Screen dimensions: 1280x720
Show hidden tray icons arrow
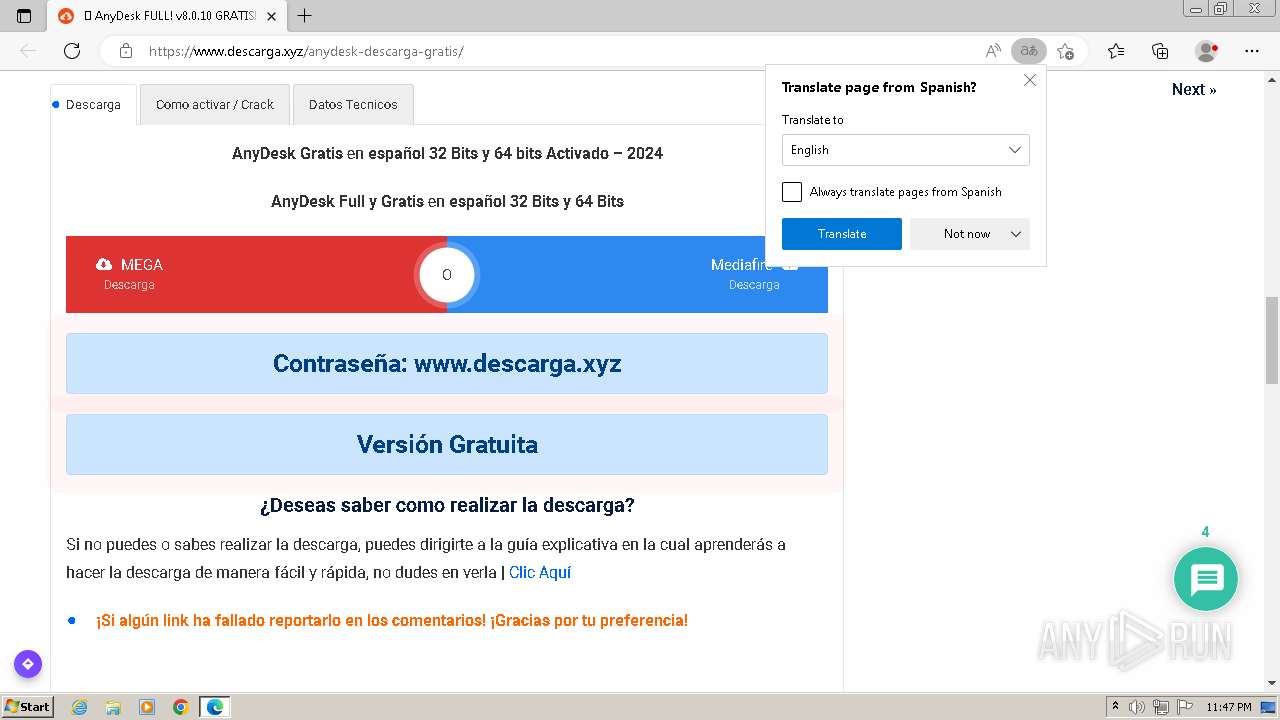[1115, 707]
